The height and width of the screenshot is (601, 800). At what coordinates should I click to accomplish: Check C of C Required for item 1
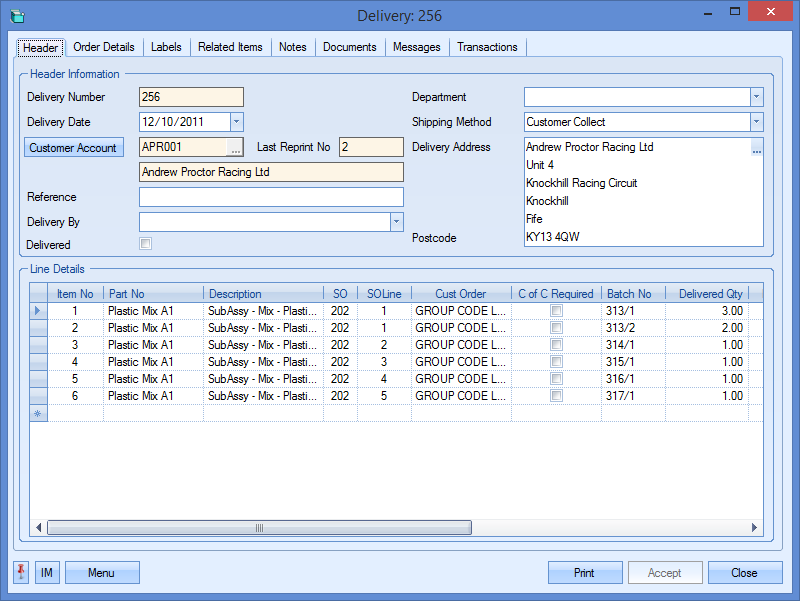pyautogui.click(x=556, y=311)
